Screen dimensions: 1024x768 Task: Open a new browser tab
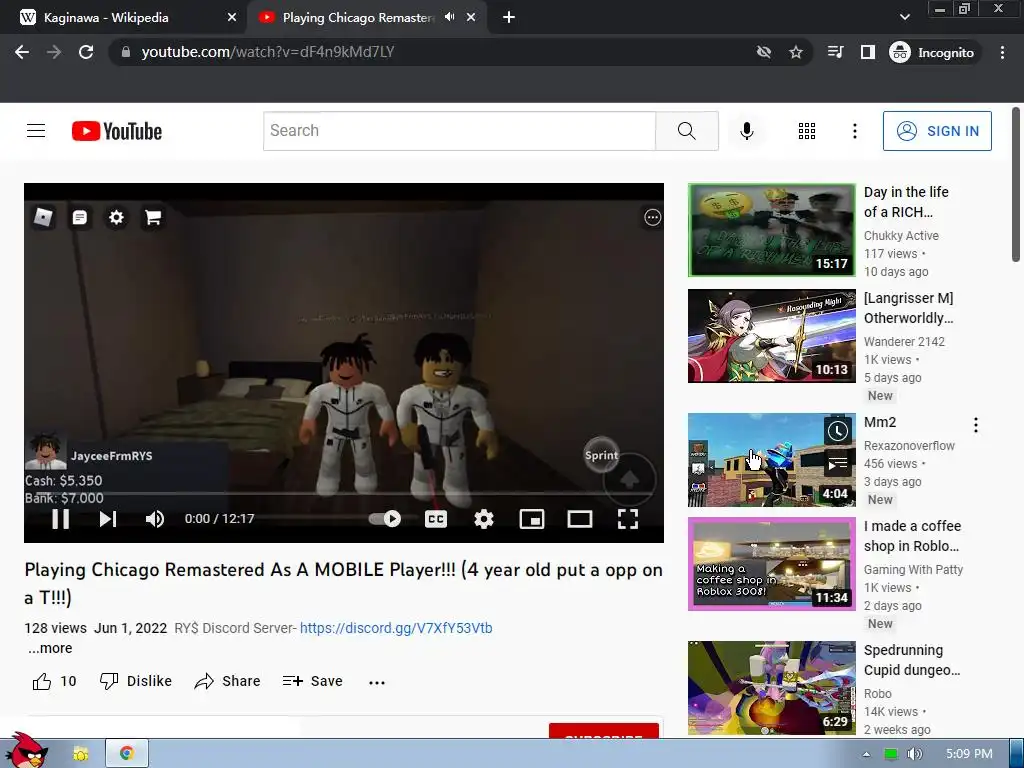pos(509,18)
